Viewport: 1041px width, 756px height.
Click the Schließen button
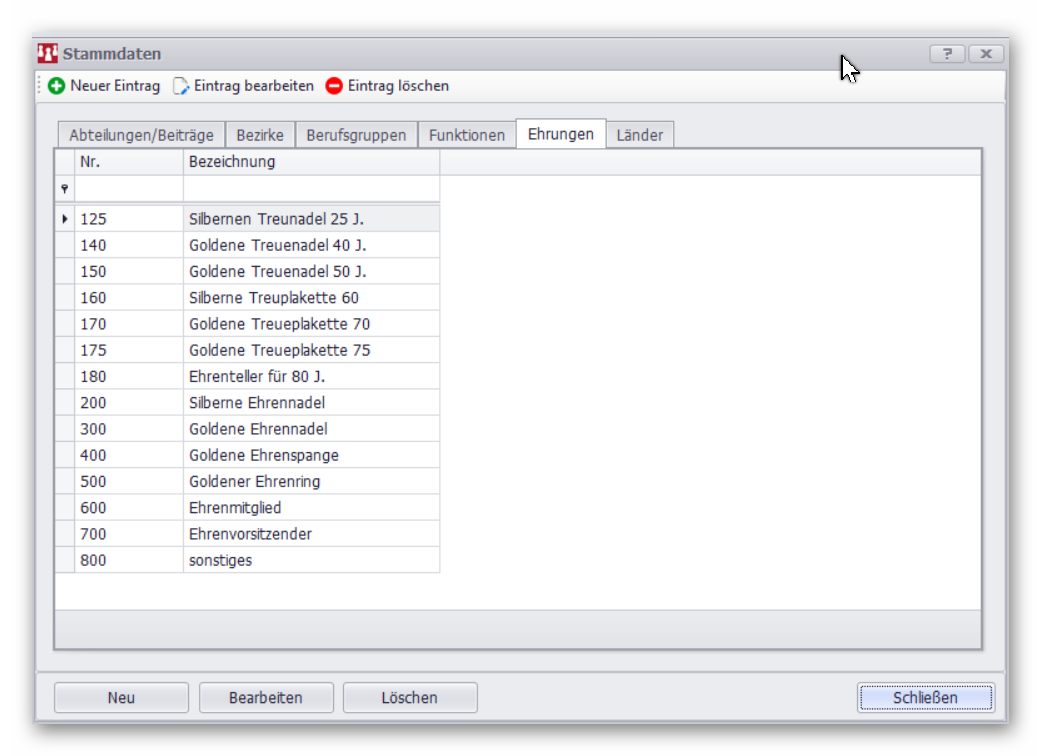pos(925,698)
